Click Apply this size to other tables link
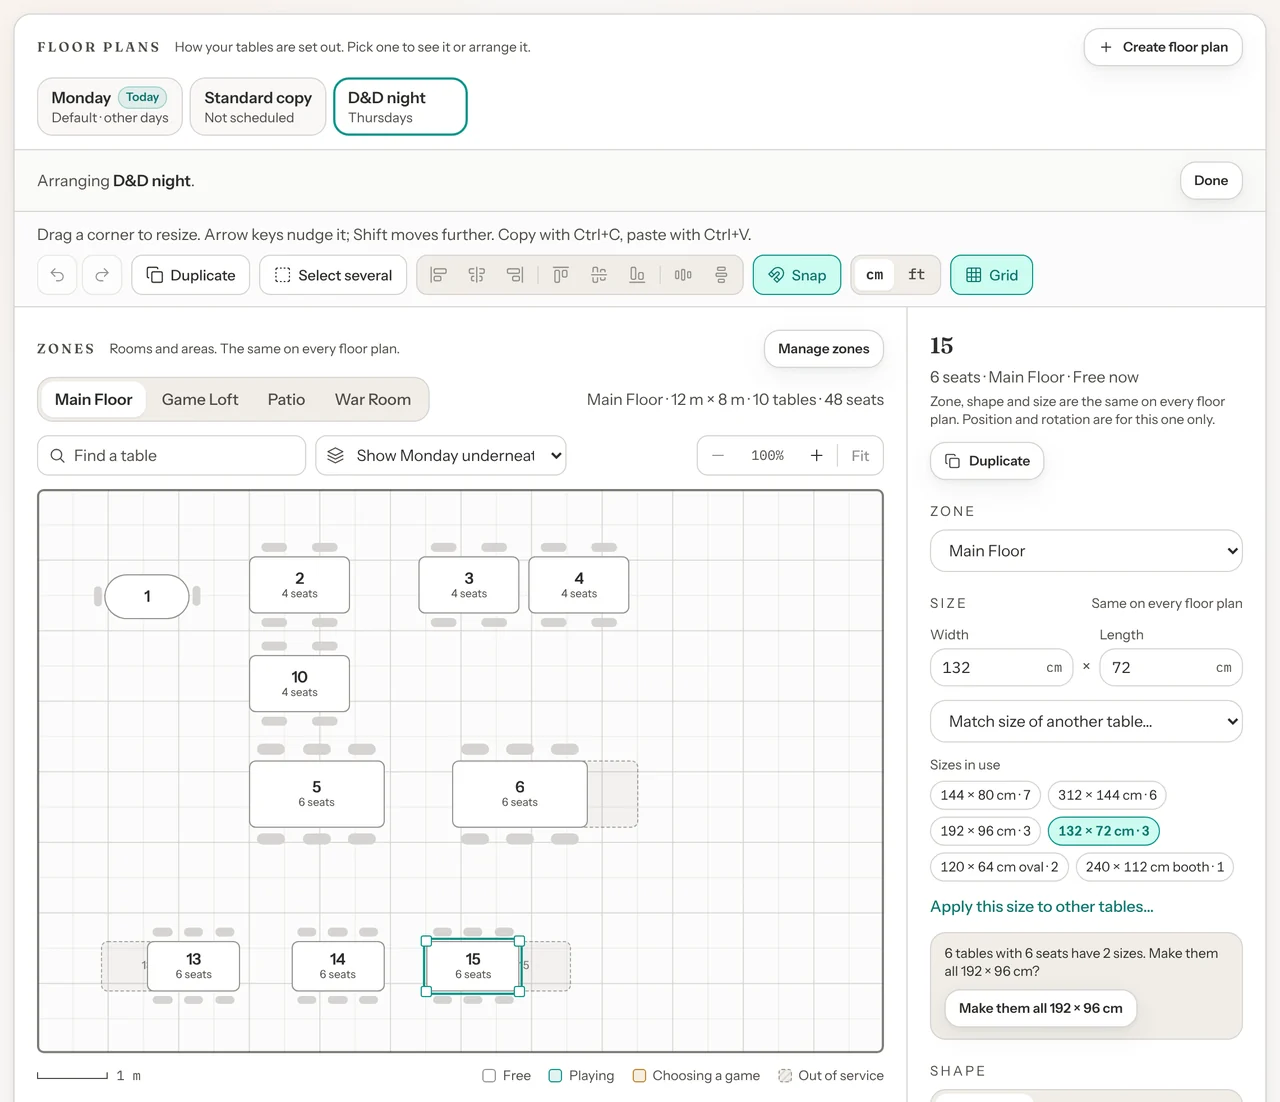1280x1102 pixels. coord(1042,907)
